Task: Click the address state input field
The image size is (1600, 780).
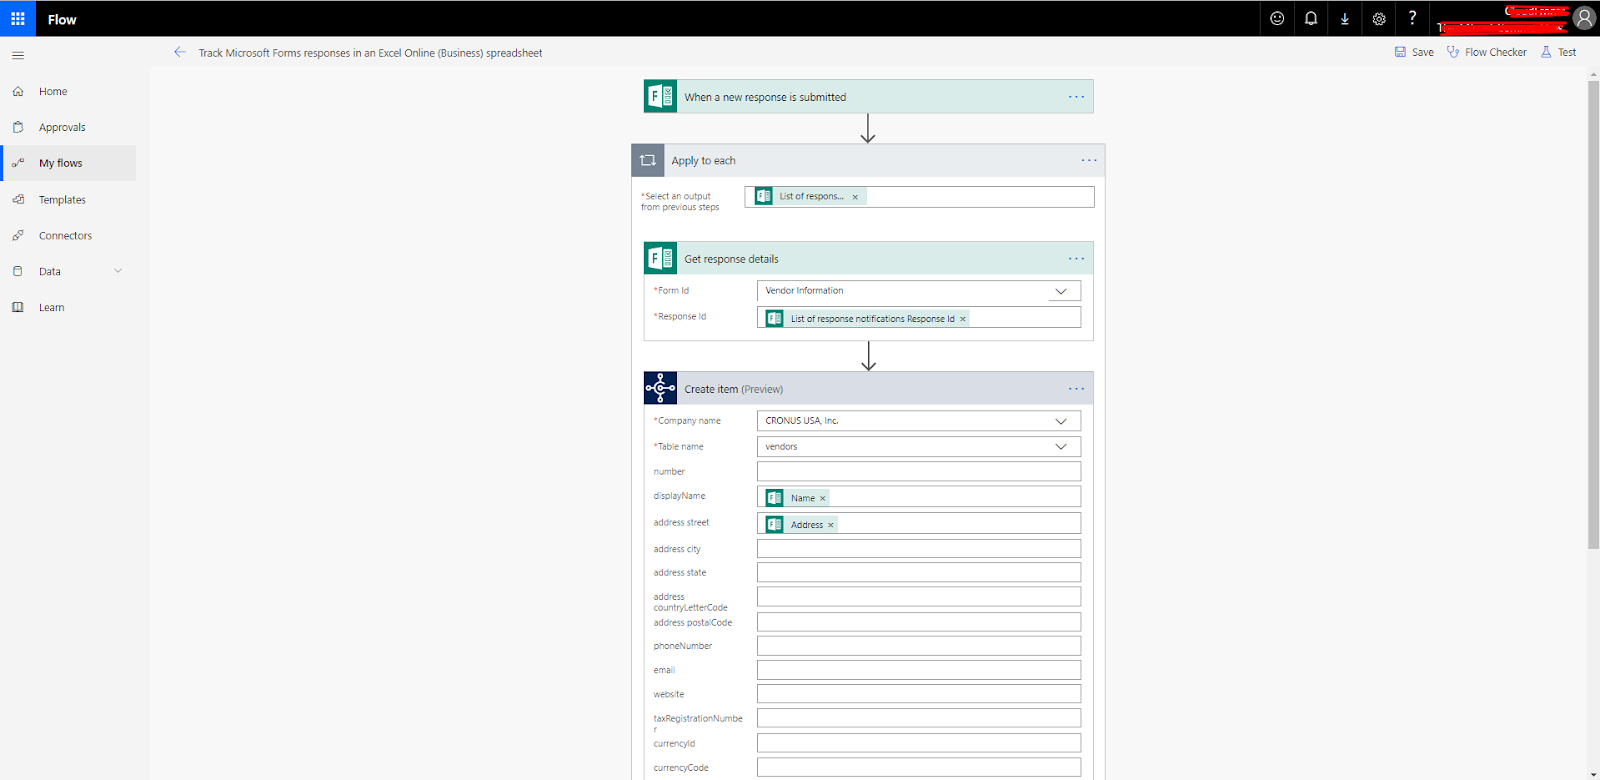Action: 919,572
